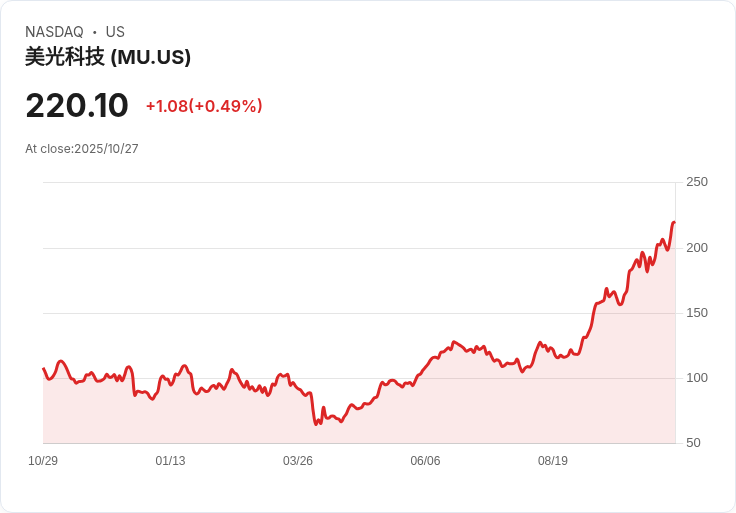Screen dimensions: 736x513
Task: Click the 美光科技 (MU.US) stock title
Action: pyautogui.click(x=108, y=57)
